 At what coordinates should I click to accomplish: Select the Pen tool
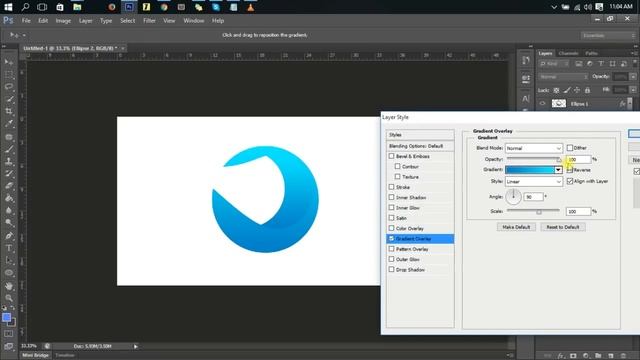pos(9,236)
